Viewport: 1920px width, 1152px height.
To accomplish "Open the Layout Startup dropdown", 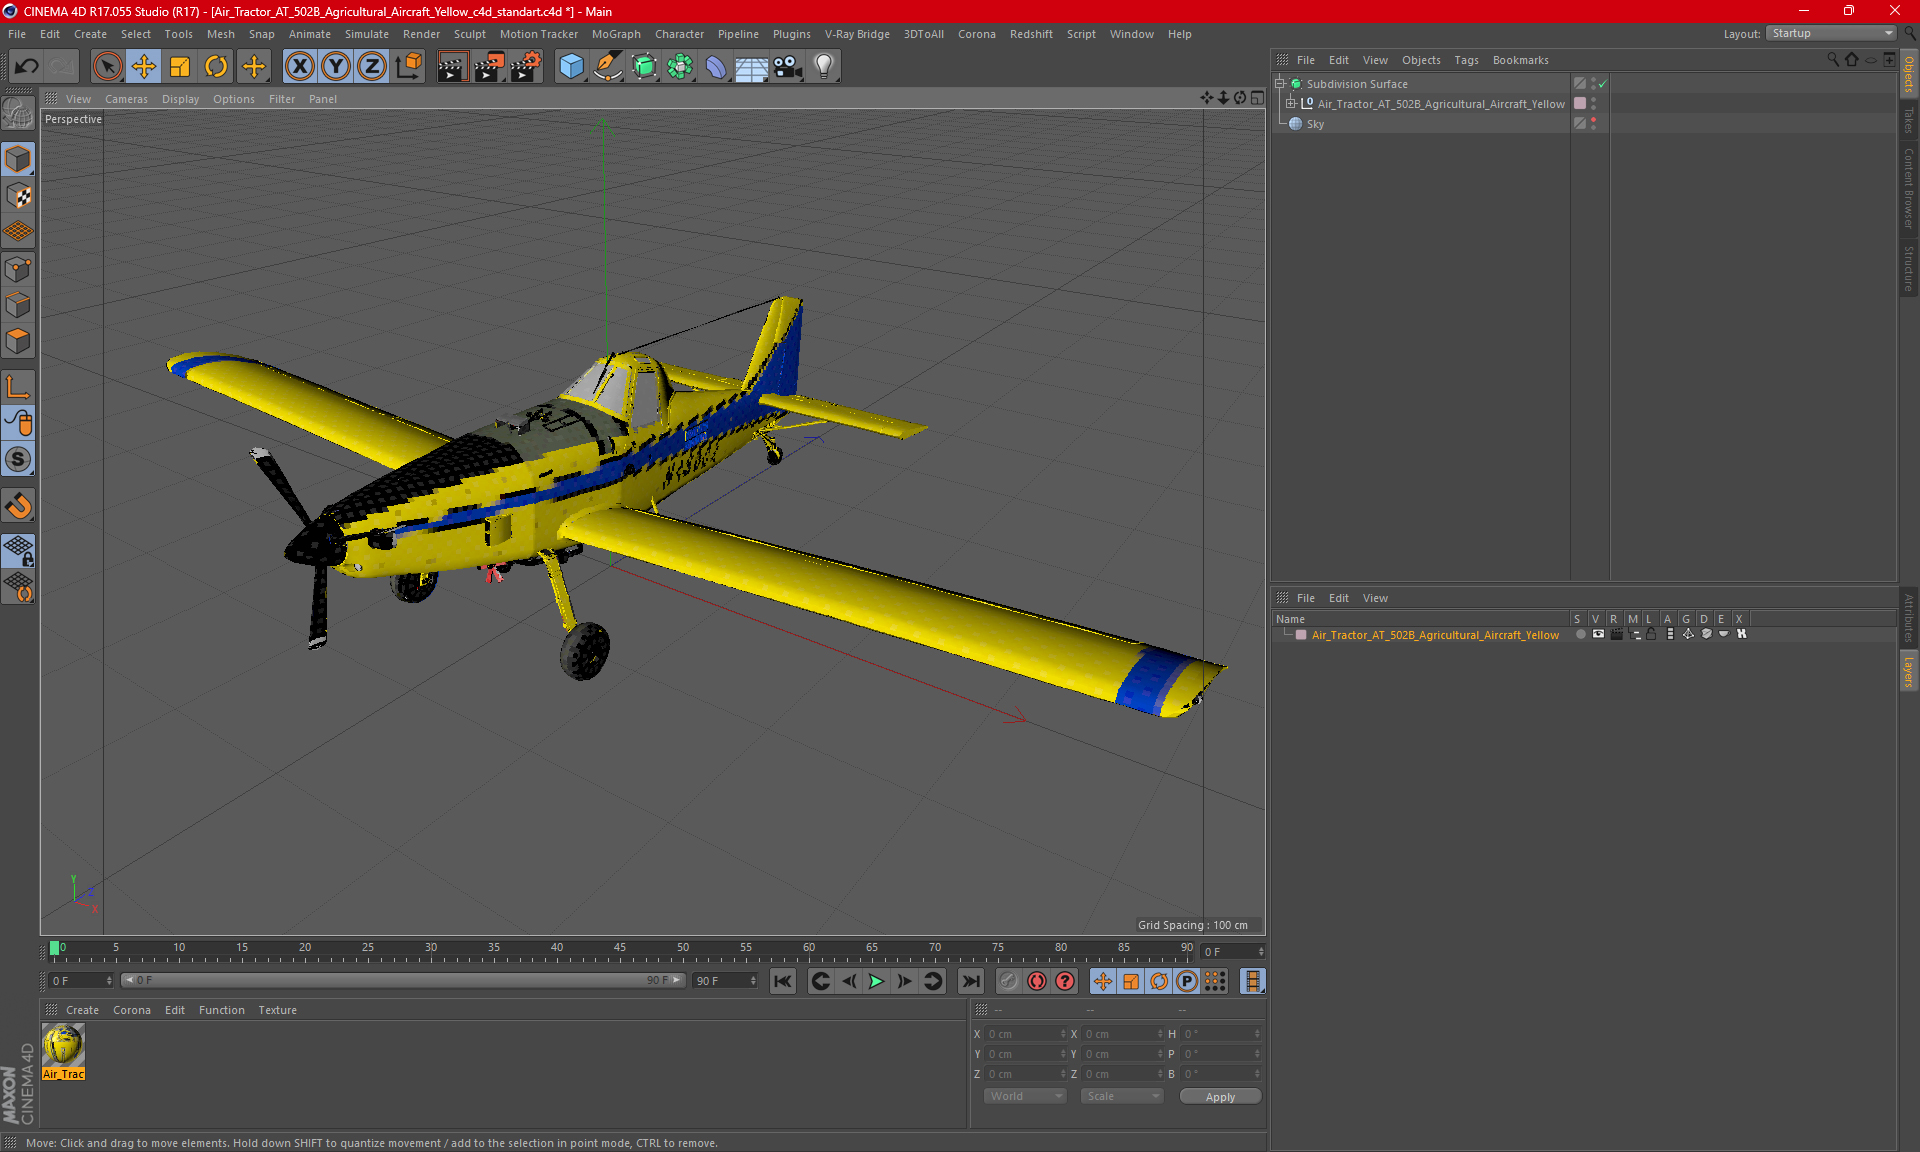I will pos(1832,33).
